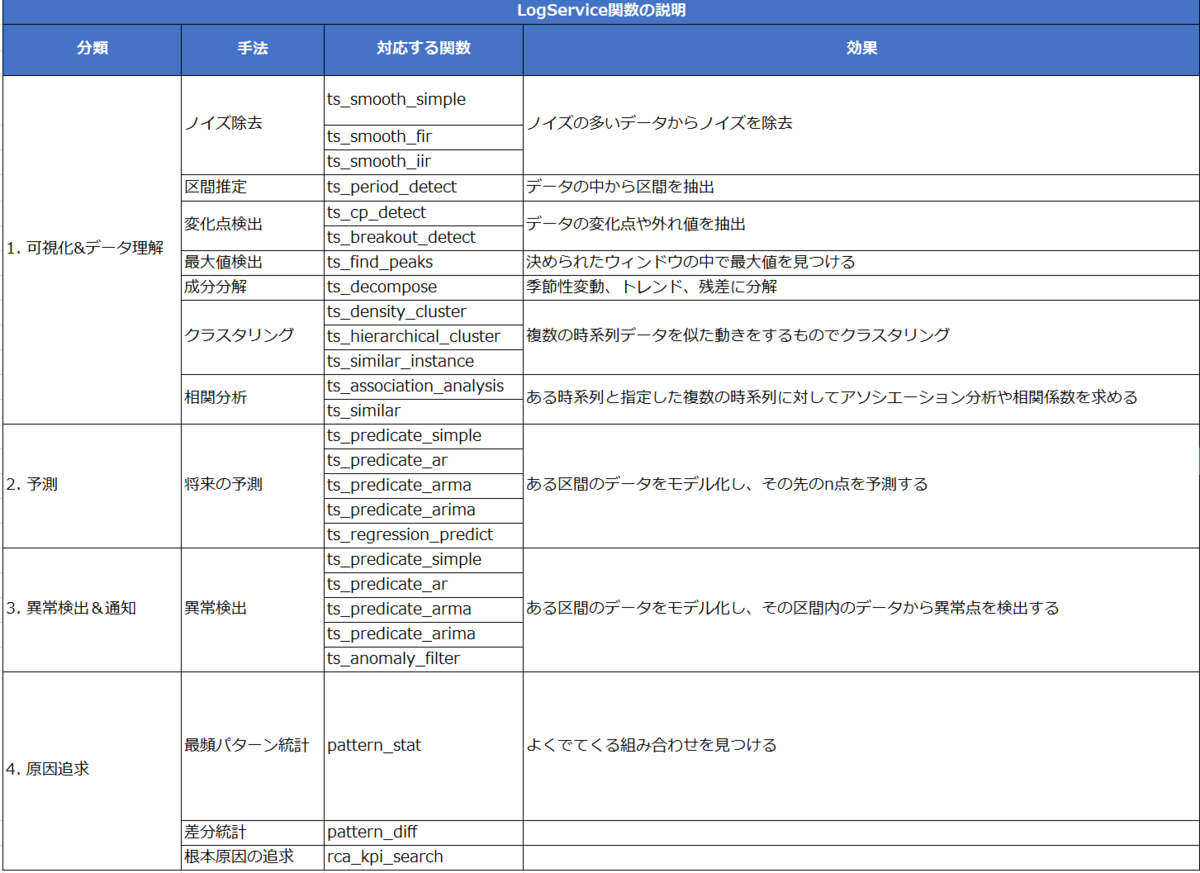Image resolution: width=1200 pixels, height=873 pixels.
Task: Click 'ts_predicate_ar' in the 将来の予測 section
Action: tap(423, 461)
